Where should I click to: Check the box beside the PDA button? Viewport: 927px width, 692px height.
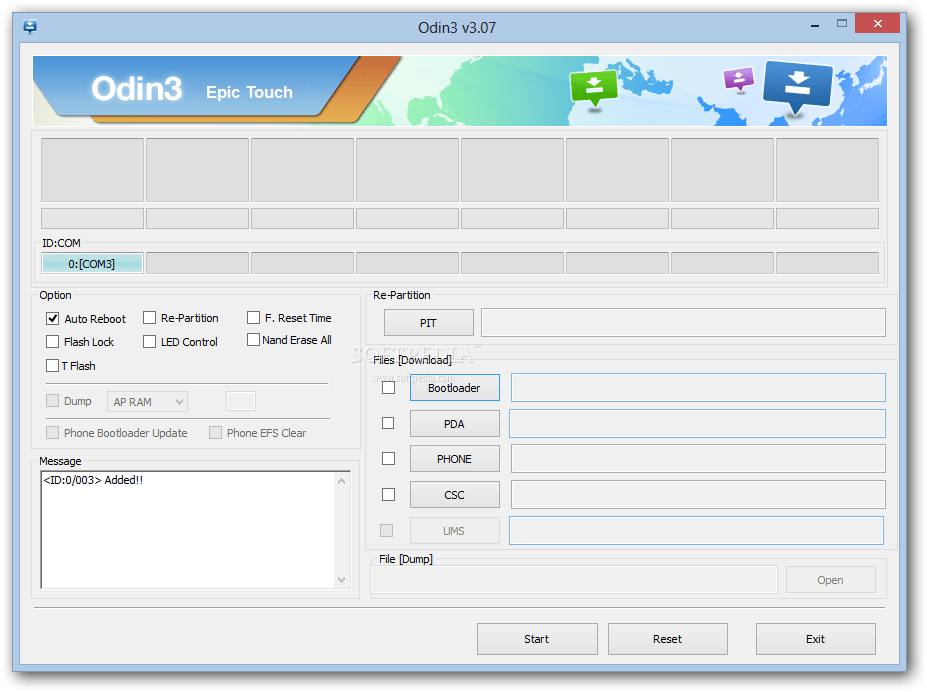[388, 424]
